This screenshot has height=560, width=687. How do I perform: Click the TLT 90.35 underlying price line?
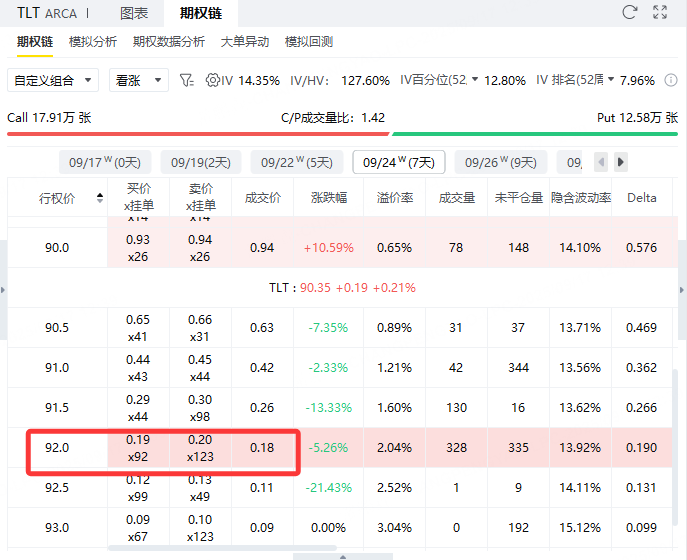(343, 288)
